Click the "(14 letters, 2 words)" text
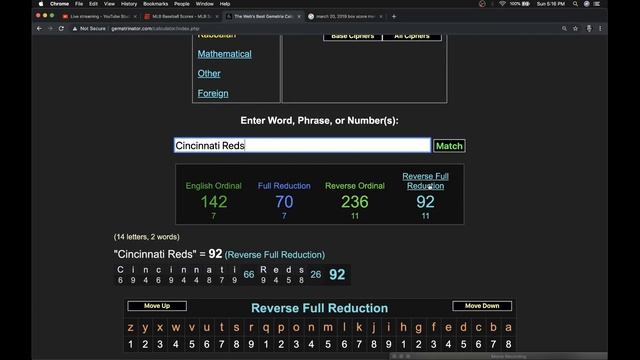Viewport: 640px width, 360px height. coord(147,237)
